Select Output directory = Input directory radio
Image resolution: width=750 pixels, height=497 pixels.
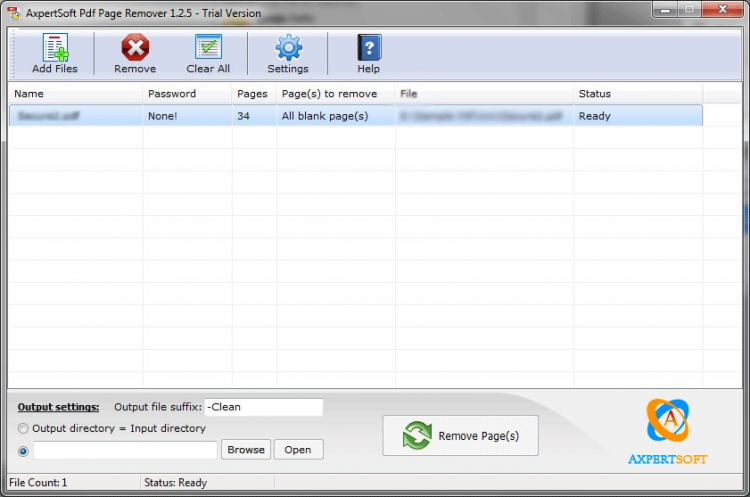pos(23,429)
